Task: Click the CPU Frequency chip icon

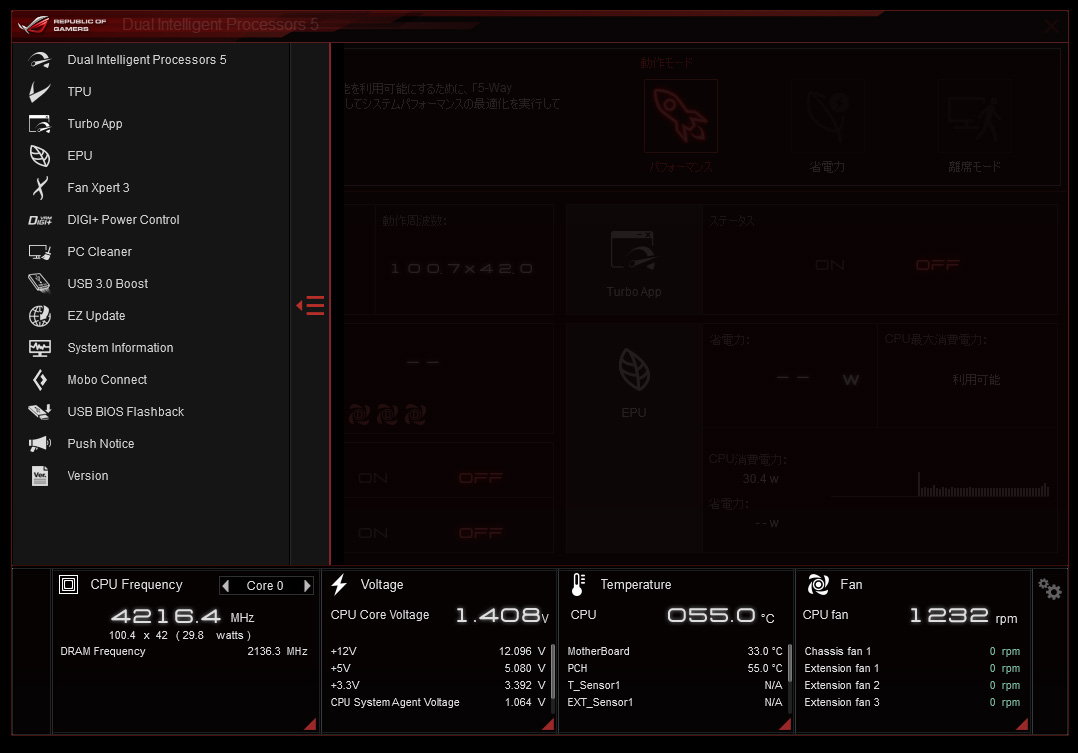Action: (x=69, y=585)
